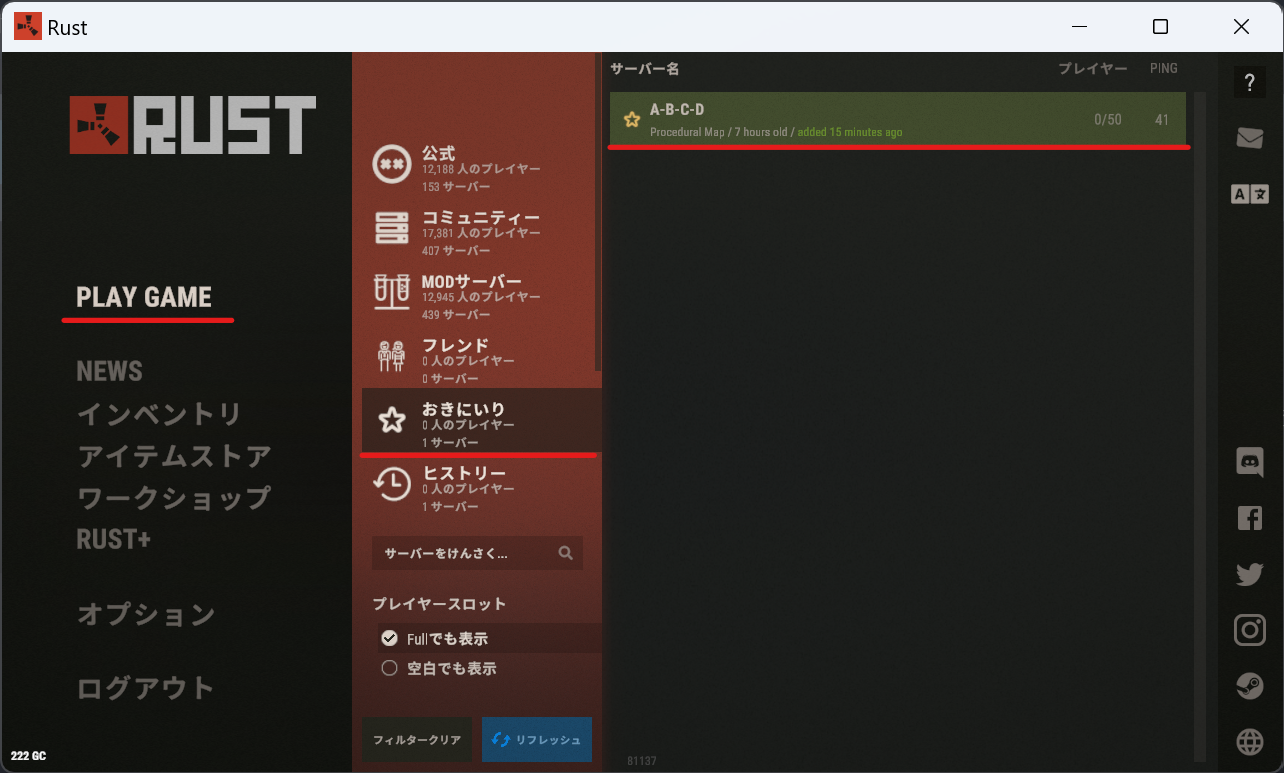The image size is (1284, 773).
Task: Select the 公式 servers category icon
Action: tap(392, 164)
